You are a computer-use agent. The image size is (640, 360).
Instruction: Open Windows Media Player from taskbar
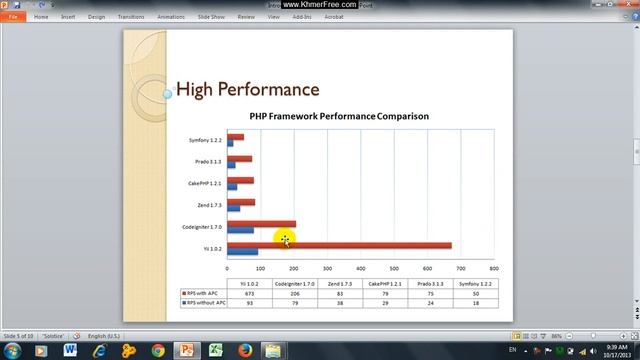(41, 351)
